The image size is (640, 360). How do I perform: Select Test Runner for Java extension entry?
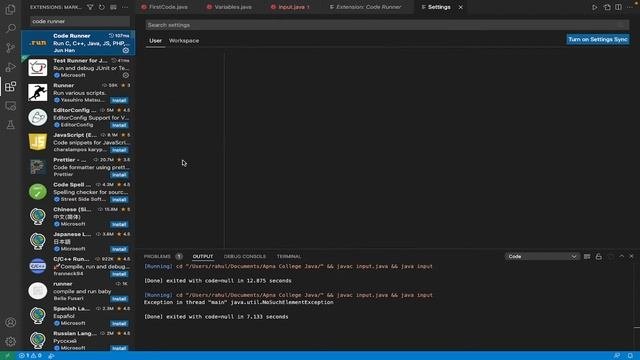coord(78,68)
